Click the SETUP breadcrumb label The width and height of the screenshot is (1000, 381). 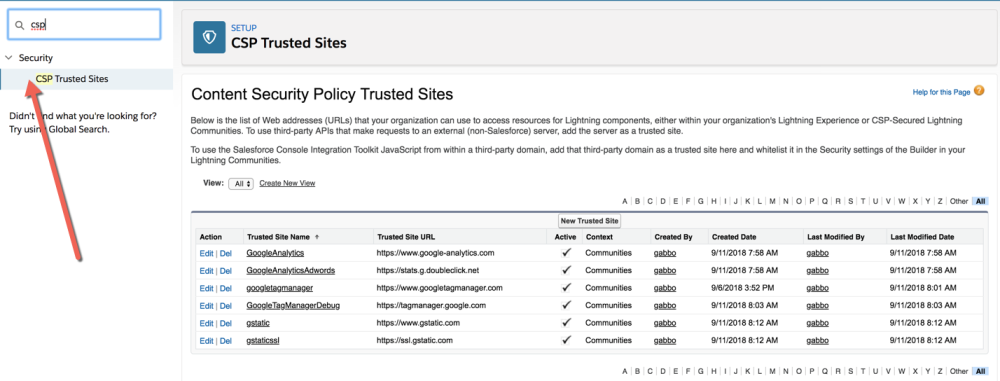coord(244,28)
